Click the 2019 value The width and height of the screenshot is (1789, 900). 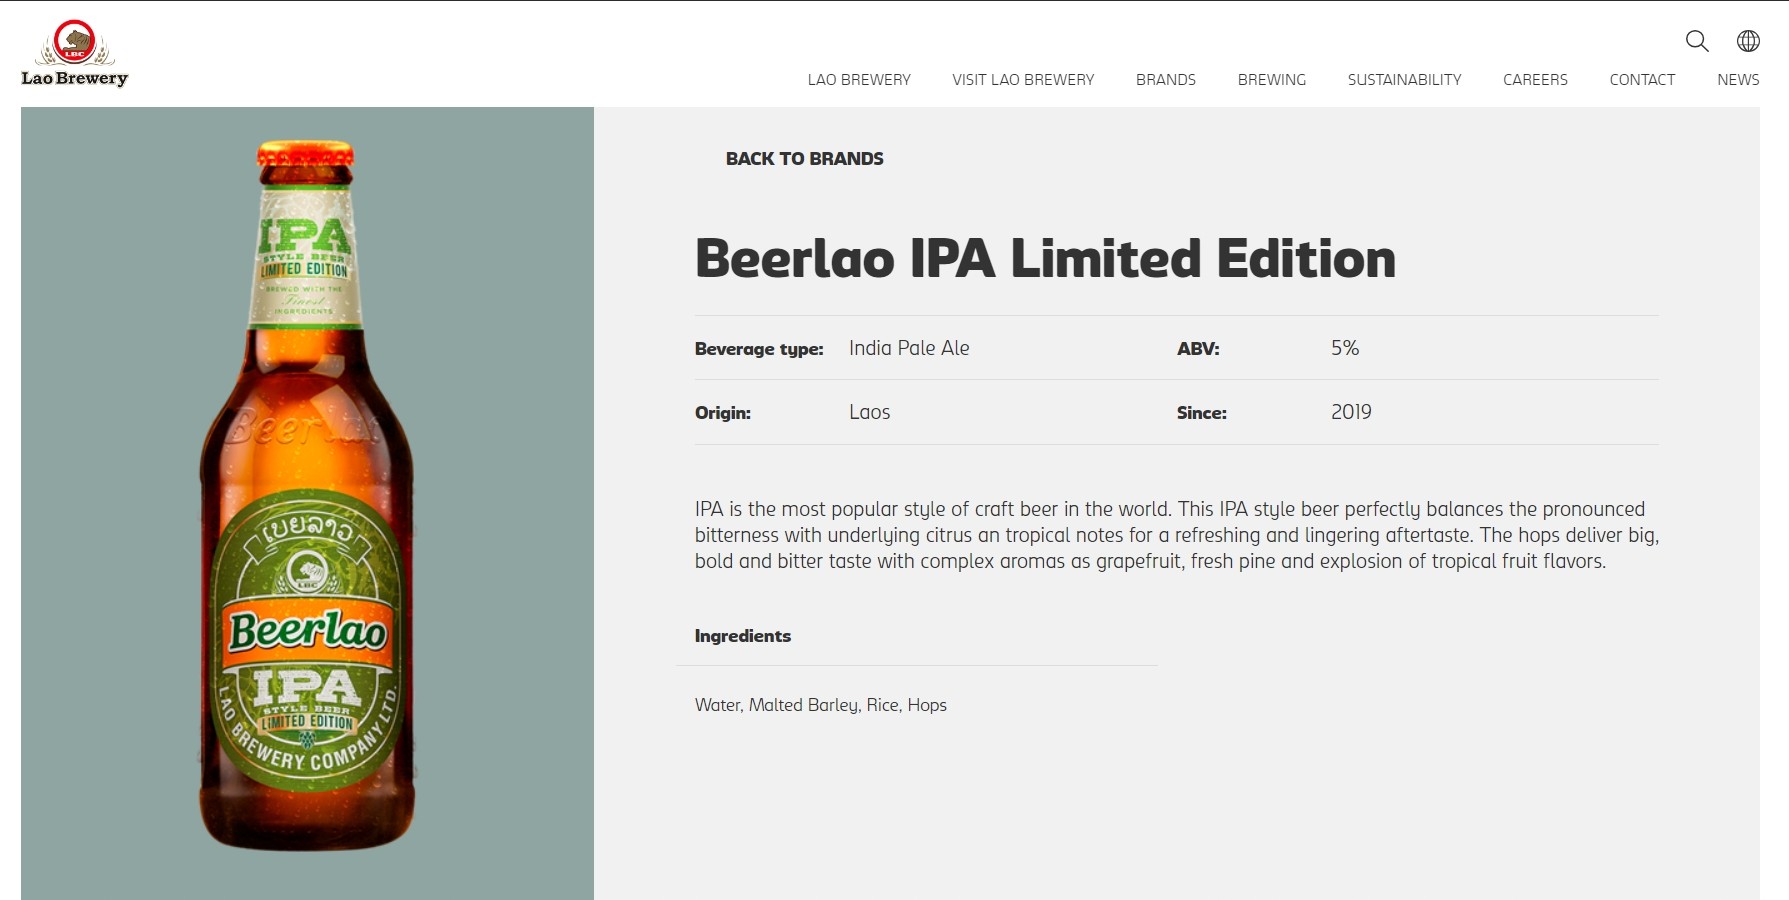[1351, 412]
